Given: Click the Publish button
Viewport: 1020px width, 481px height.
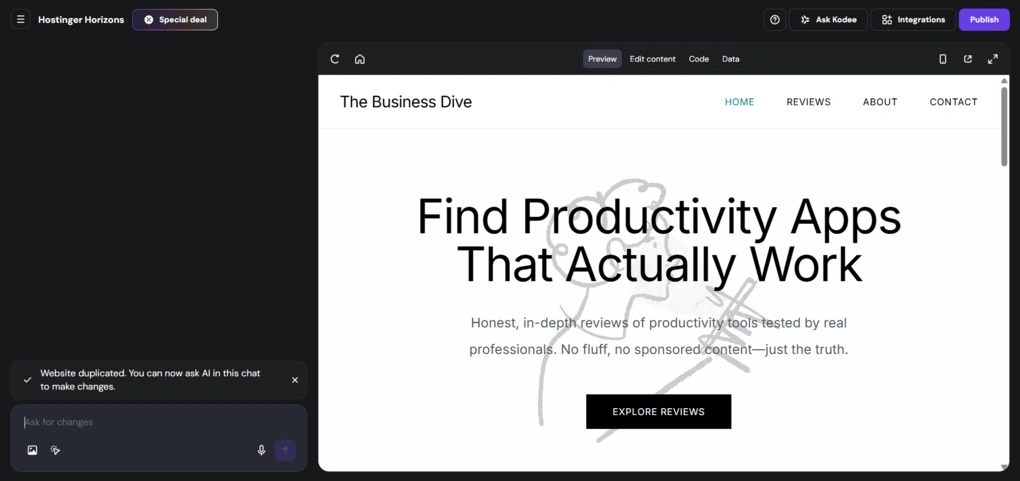Looking at the screenshot, I should point(984,19).
